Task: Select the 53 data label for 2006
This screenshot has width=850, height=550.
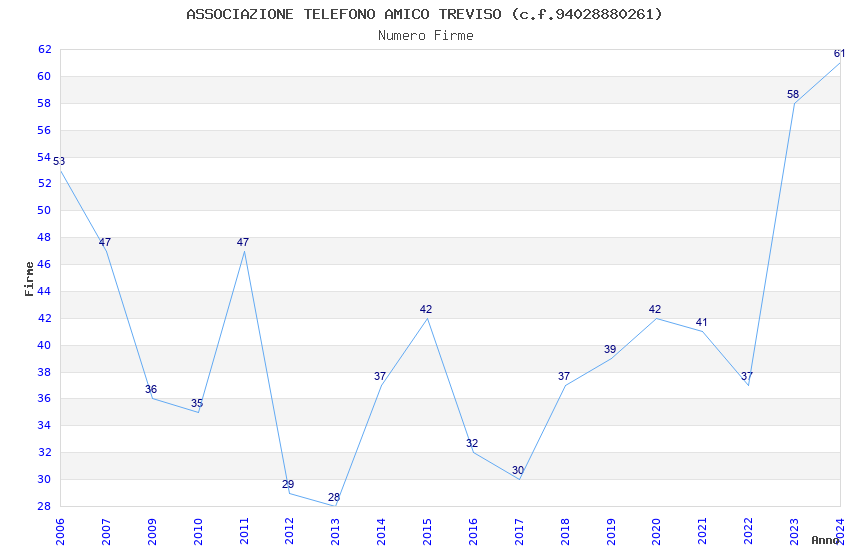Action: tap(59, 161)
